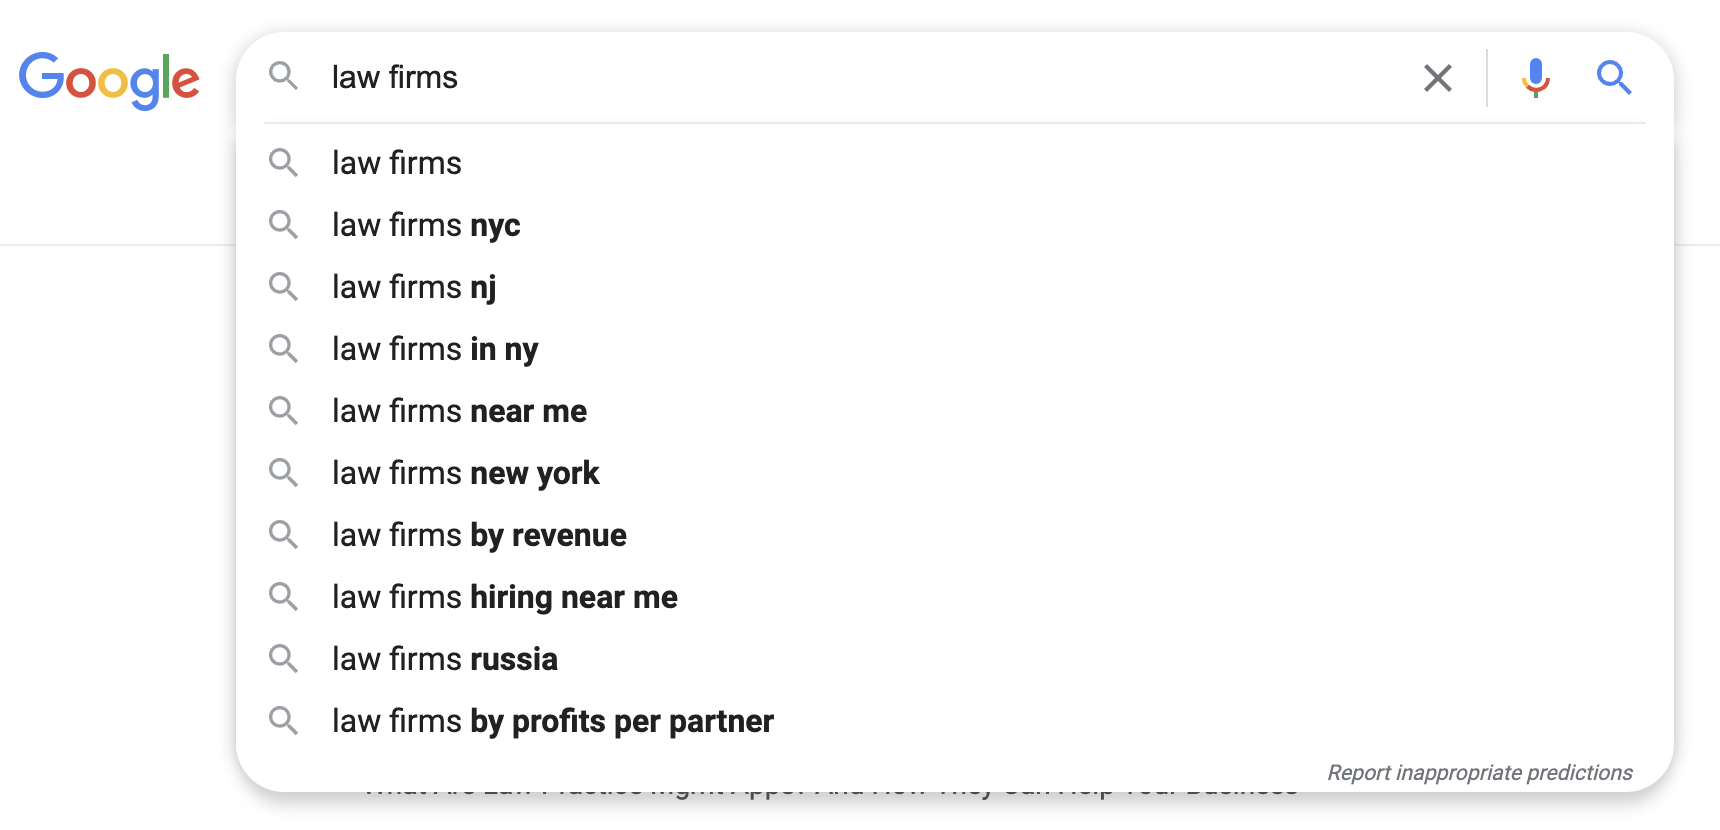Click the magnifier icon beside 'law firms nyc'
The image size is (1720, 830).
[283, 225]
